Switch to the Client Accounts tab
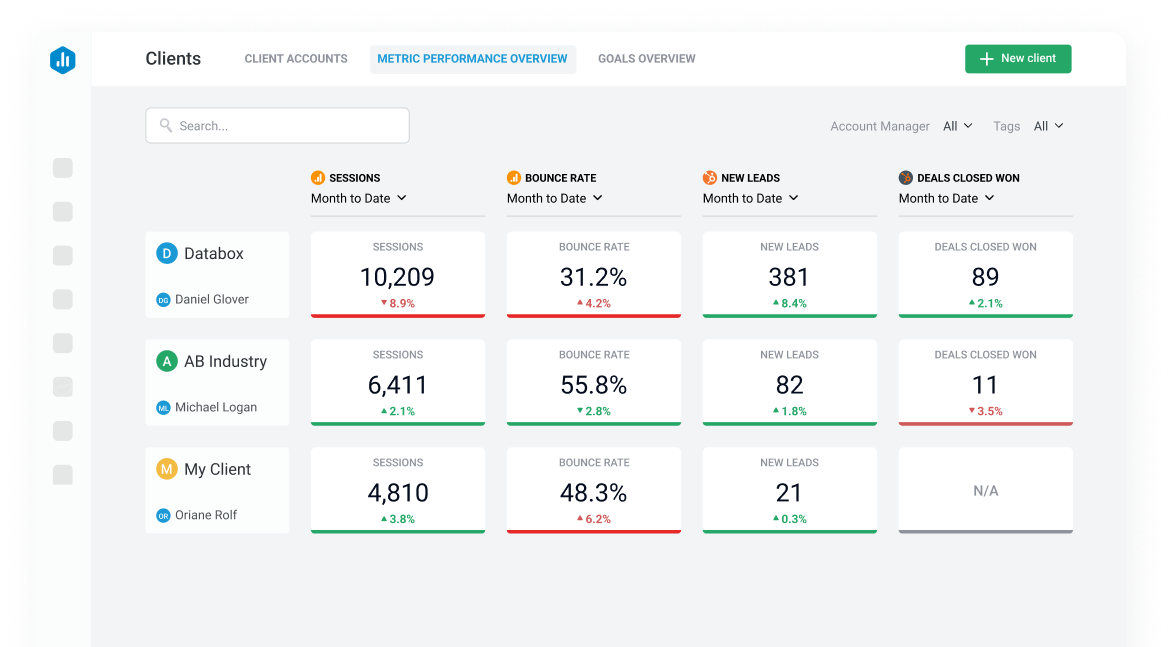The height and width of the screenshot is (647, 1172). point(296,59)
